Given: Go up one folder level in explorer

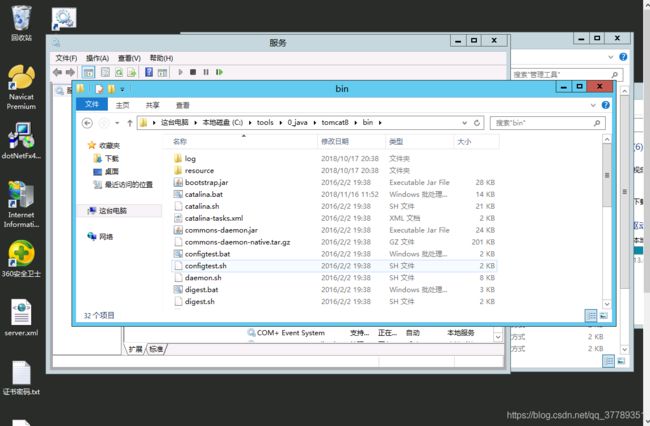Looking at the screenshot, I should [x=130, y=123].
